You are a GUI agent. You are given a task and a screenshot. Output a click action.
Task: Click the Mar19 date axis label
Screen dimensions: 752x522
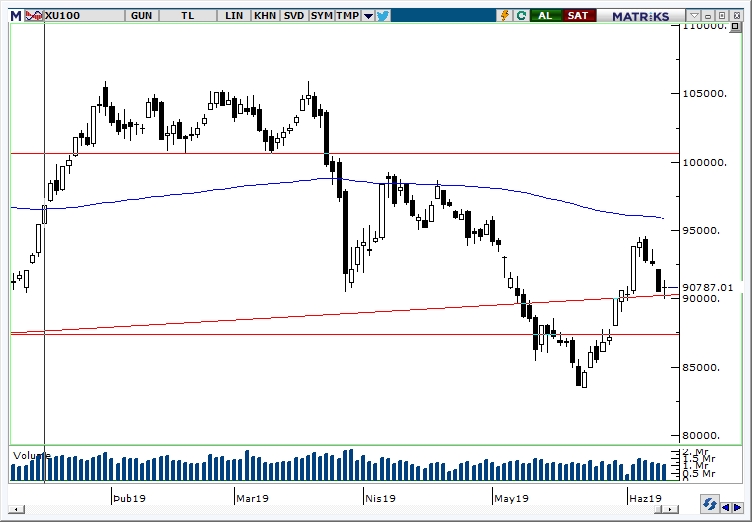point(252,498)
